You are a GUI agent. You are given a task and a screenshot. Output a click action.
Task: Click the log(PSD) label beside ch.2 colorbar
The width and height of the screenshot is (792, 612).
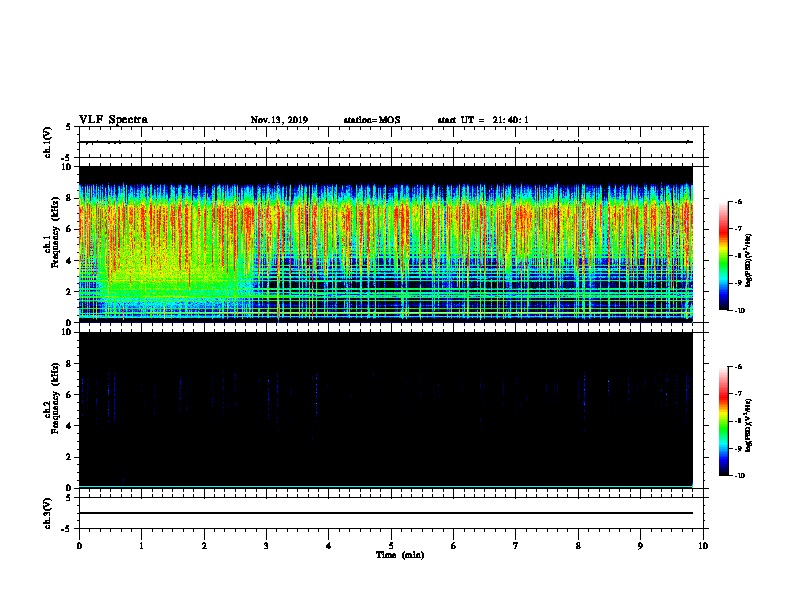(748, 425)
